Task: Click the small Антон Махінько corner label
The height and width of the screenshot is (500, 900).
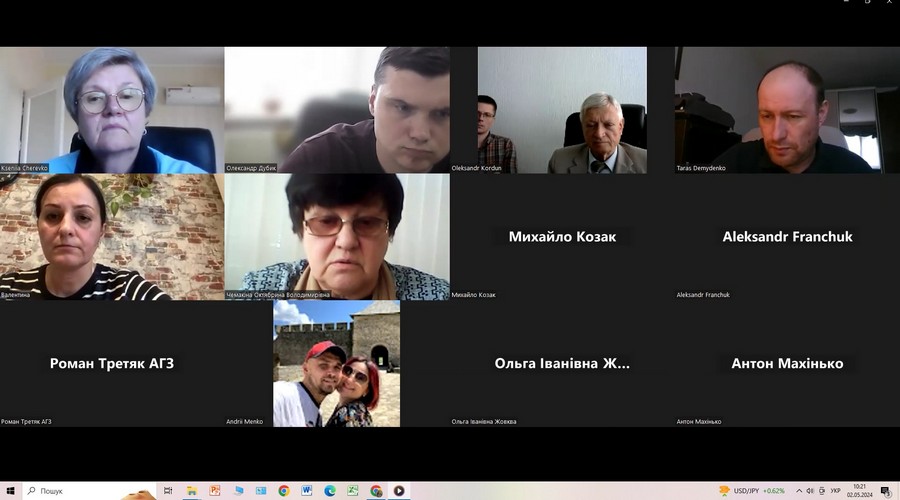Action: (699, 421)
